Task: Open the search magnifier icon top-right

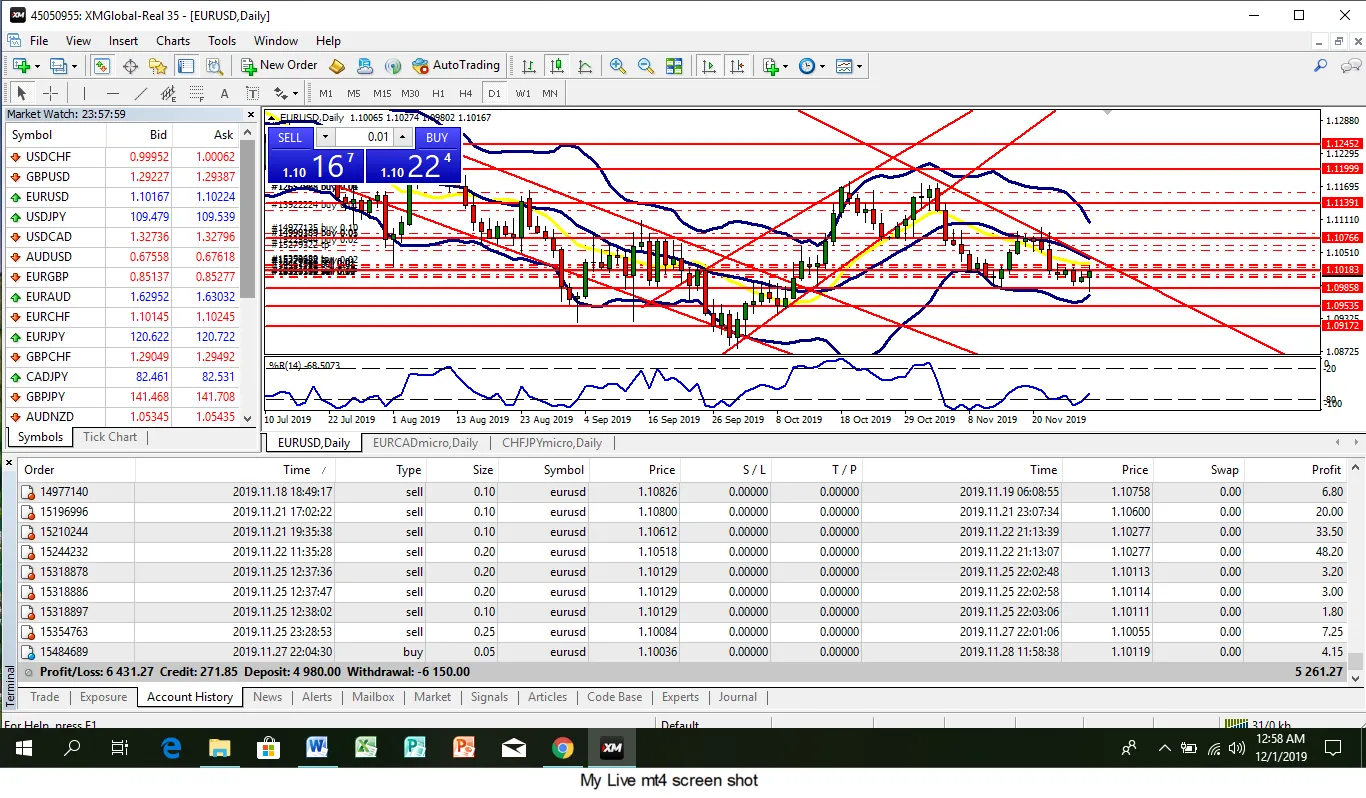Action: click(x=1320, y=66)
